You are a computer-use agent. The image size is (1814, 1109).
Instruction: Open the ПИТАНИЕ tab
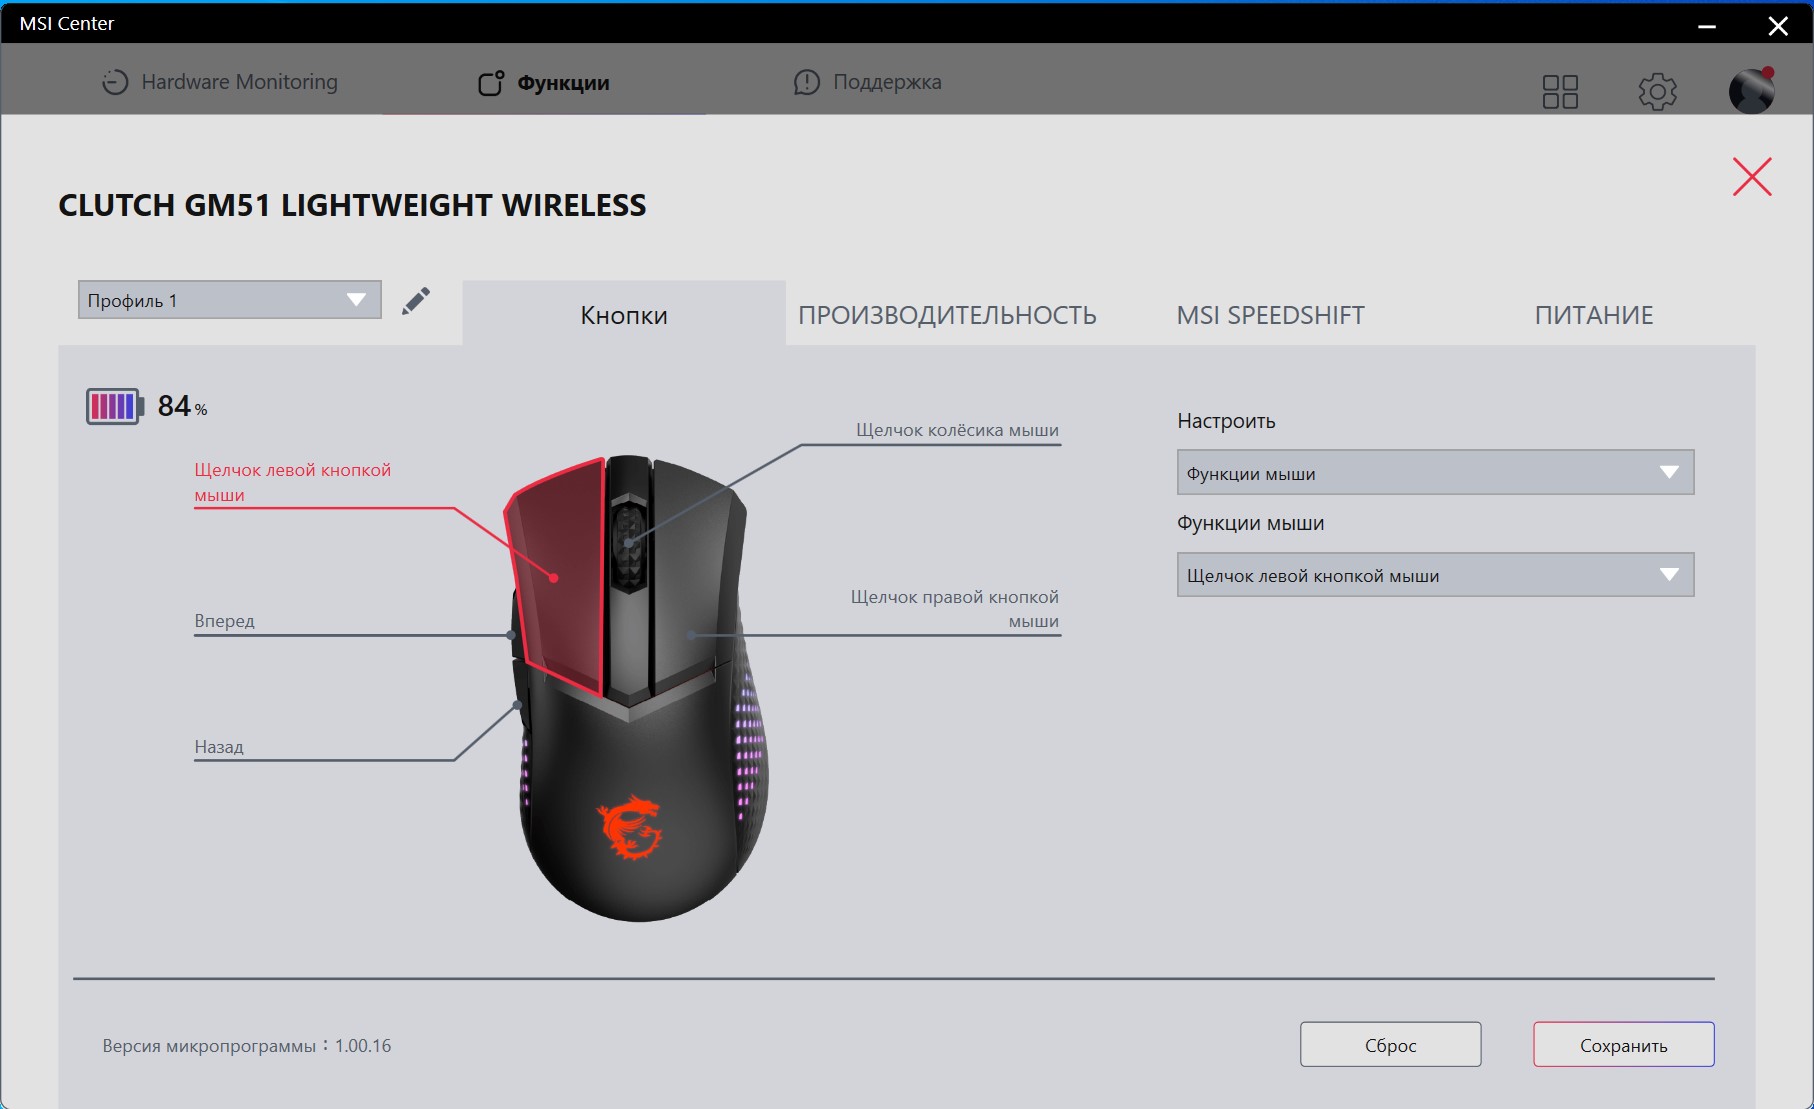point(1594,315)
